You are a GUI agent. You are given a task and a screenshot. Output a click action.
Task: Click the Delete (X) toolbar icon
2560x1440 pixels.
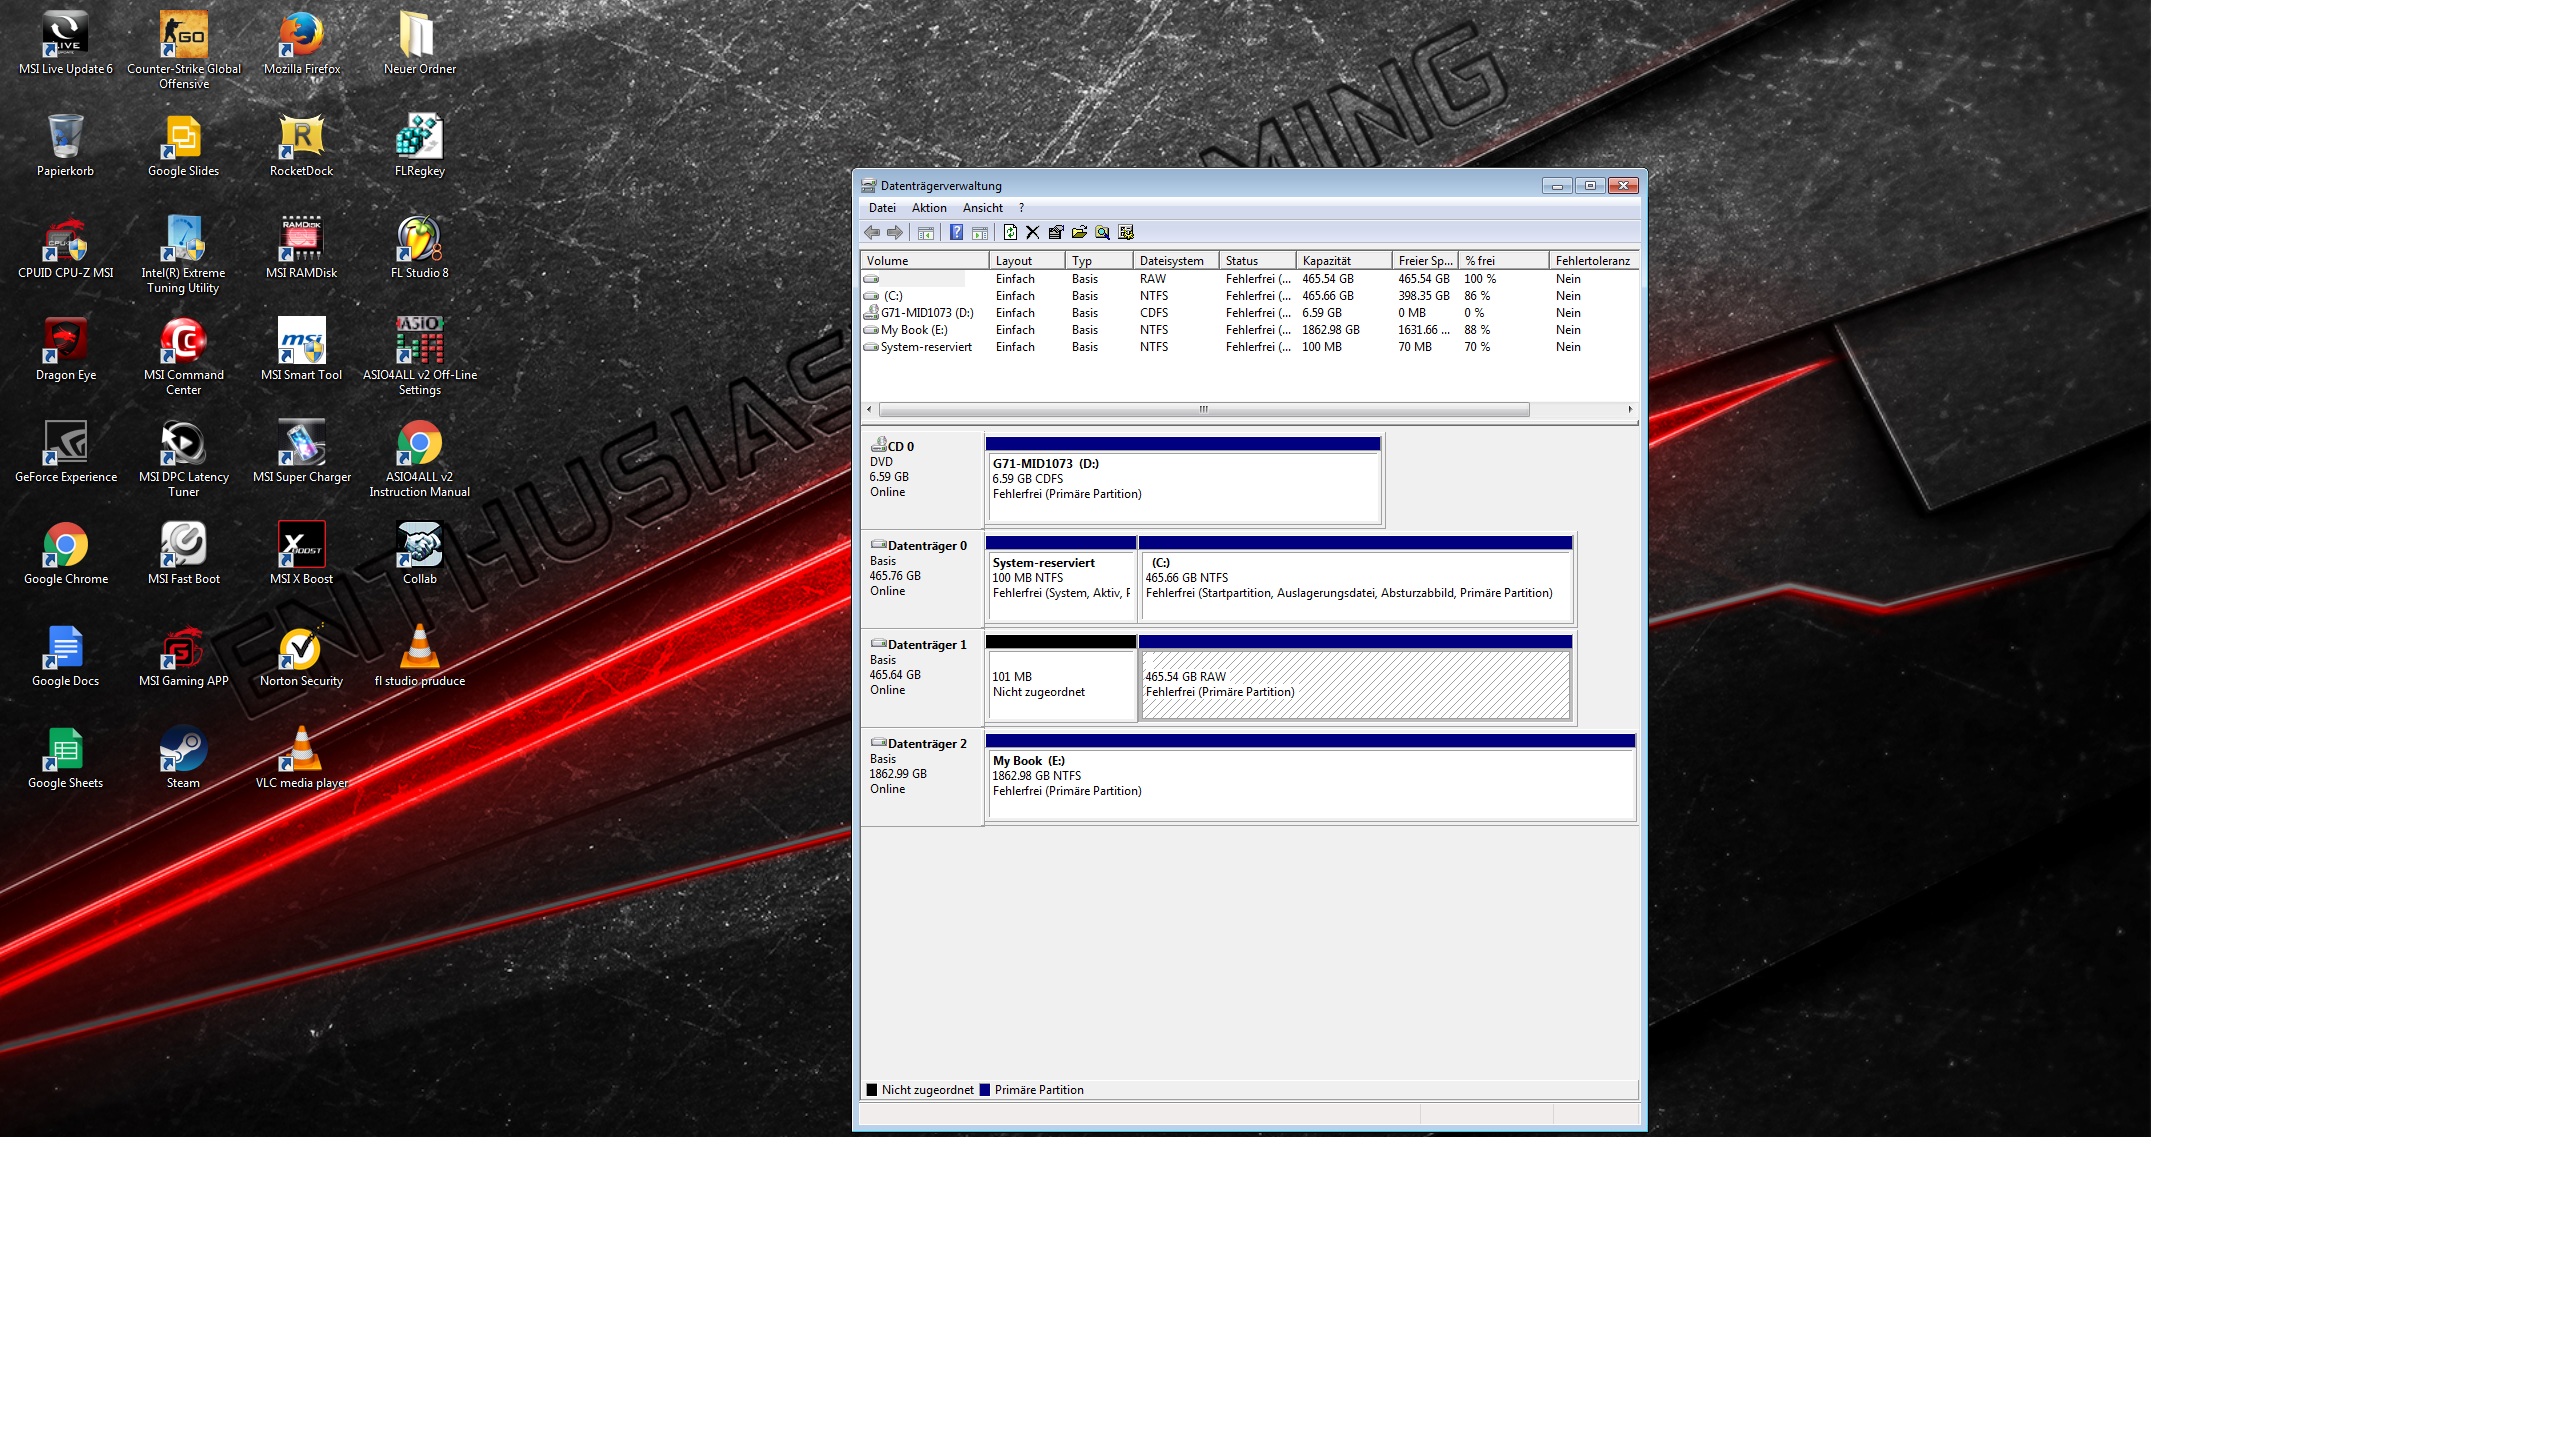[1033, 233]
